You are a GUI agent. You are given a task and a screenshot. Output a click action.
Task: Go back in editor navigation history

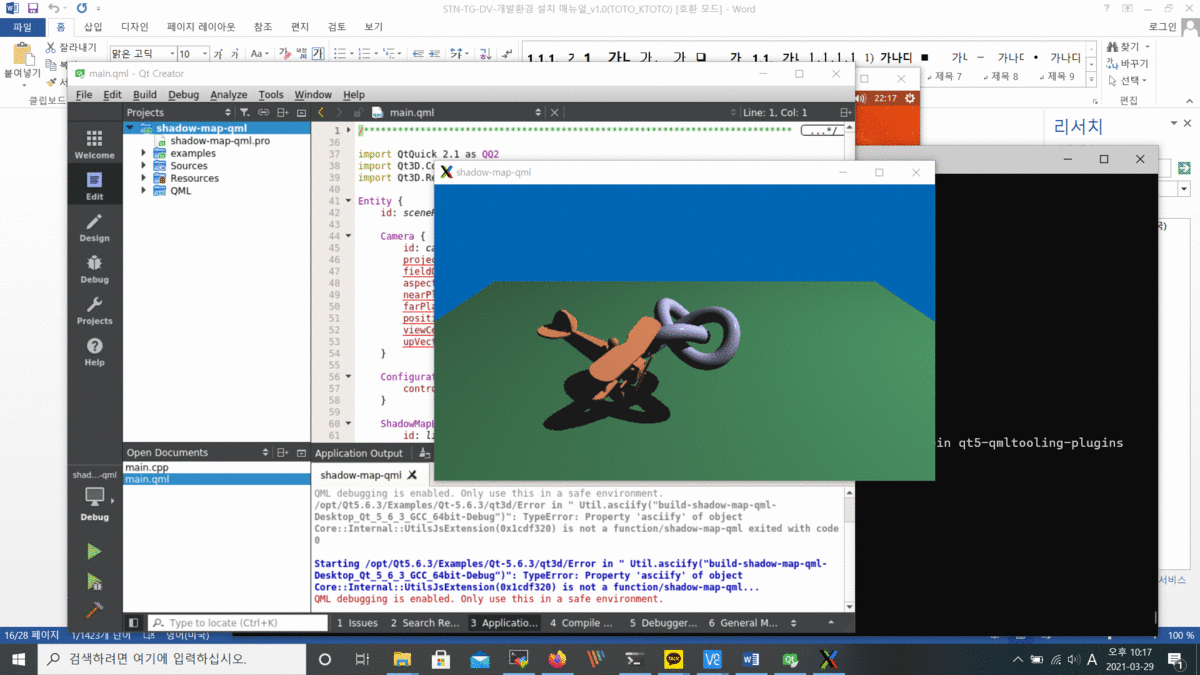[320, 113]
